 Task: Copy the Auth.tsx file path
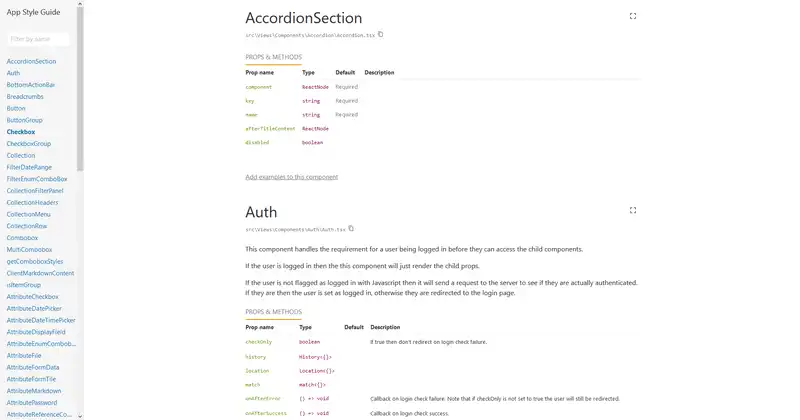351,229
